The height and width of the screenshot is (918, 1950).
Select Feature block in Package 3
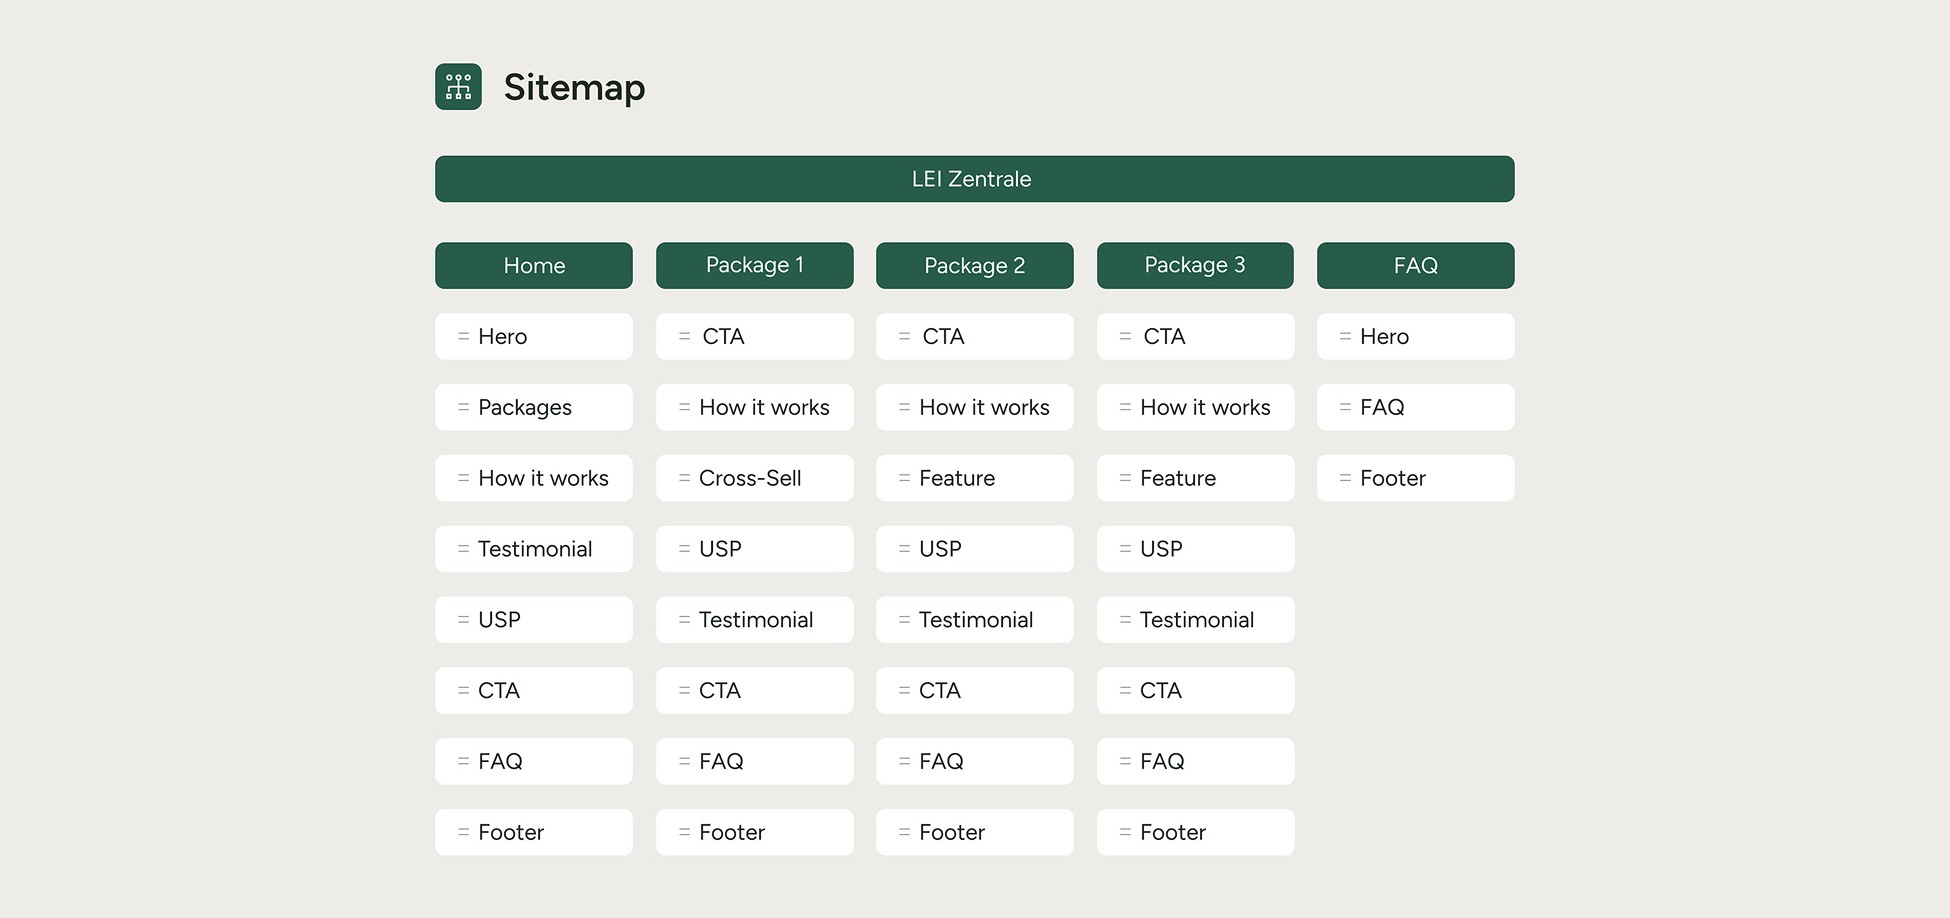pos(1195,478)
